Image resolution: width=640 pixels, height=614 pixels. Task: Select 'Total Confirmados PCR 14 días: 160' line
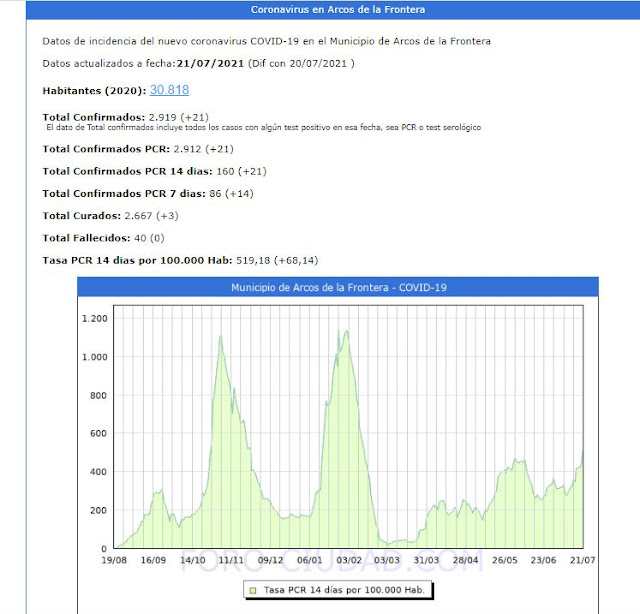click(x=154, y=171)
